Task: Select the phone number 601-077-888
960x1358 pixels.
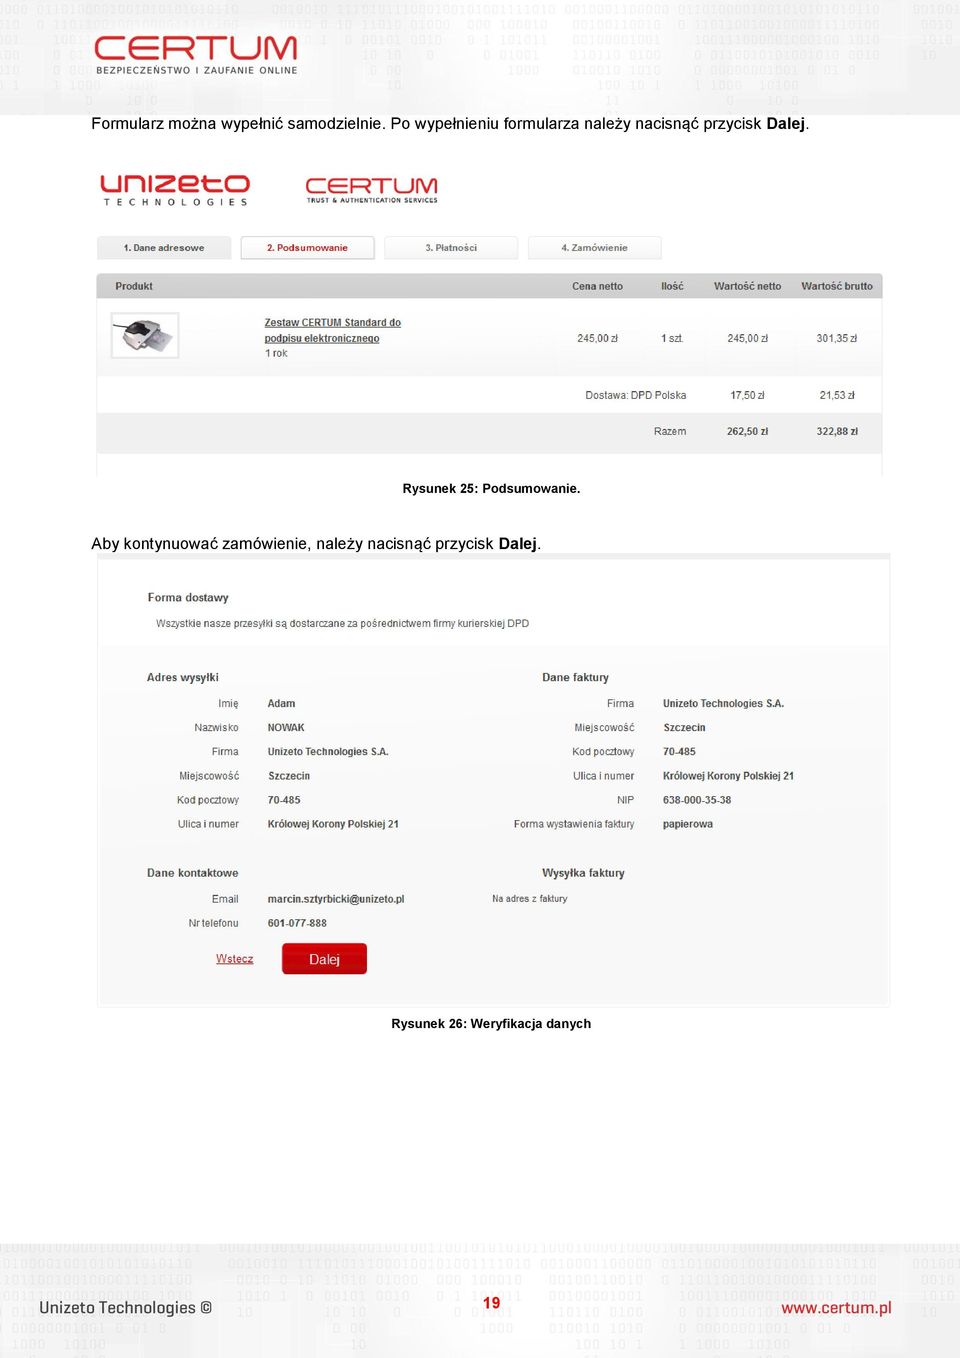Action: tap(297, 923)
